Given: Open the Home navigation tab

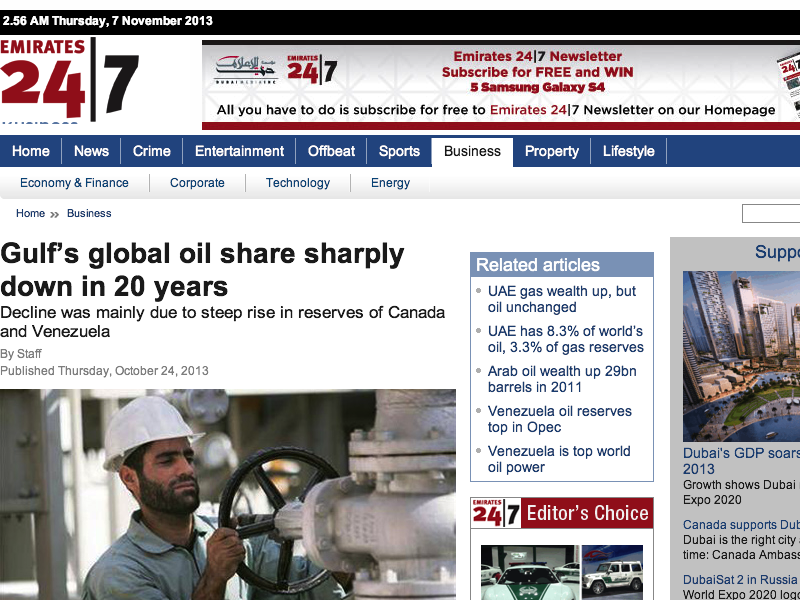Looking at the screenshot, I should pyautogui.click(x=31, y=151).
